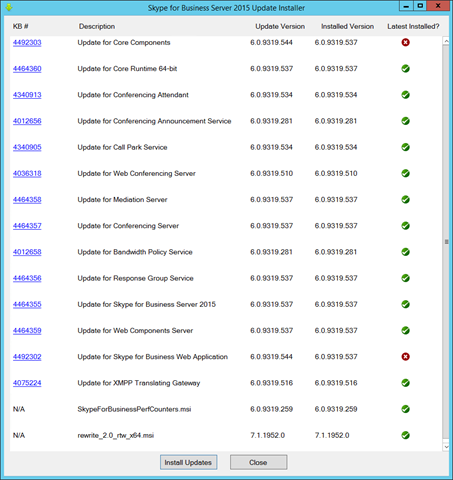This screenshot has width=453, height=480.
Task: Open KB link 4492302
Action: point(27,357)
